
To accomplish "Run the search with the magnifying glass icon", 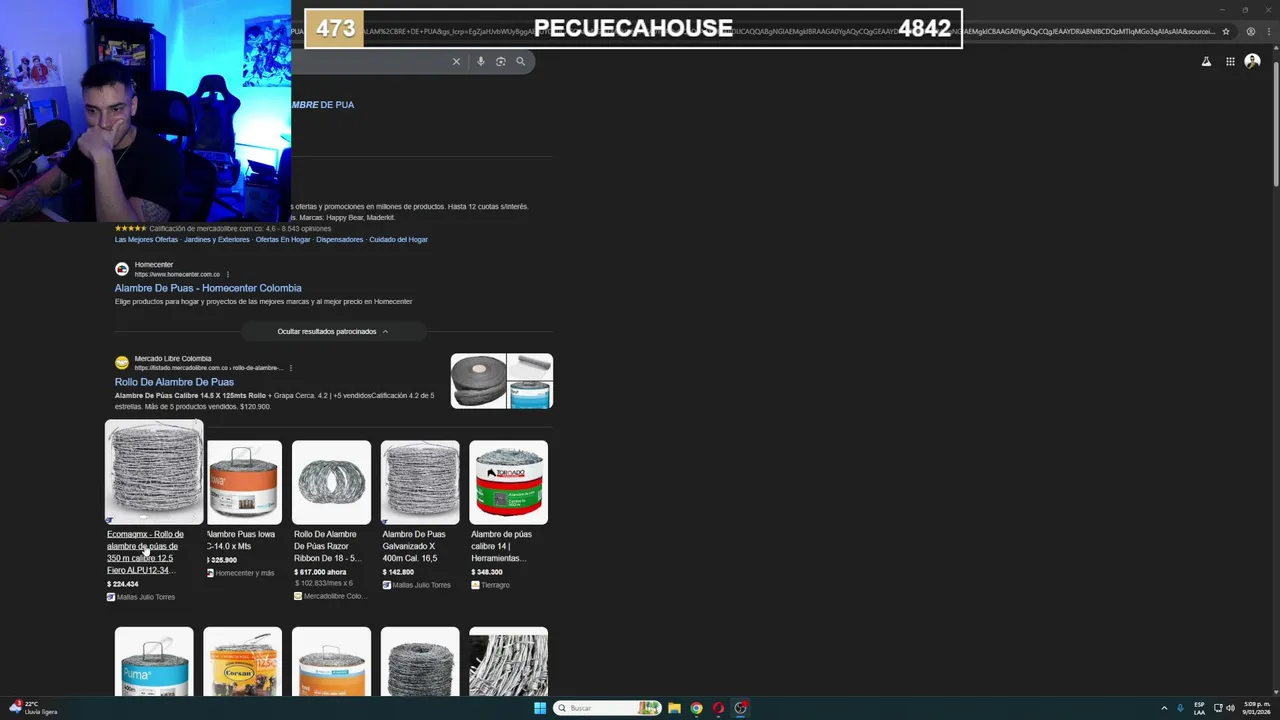I will coord(520,61).
